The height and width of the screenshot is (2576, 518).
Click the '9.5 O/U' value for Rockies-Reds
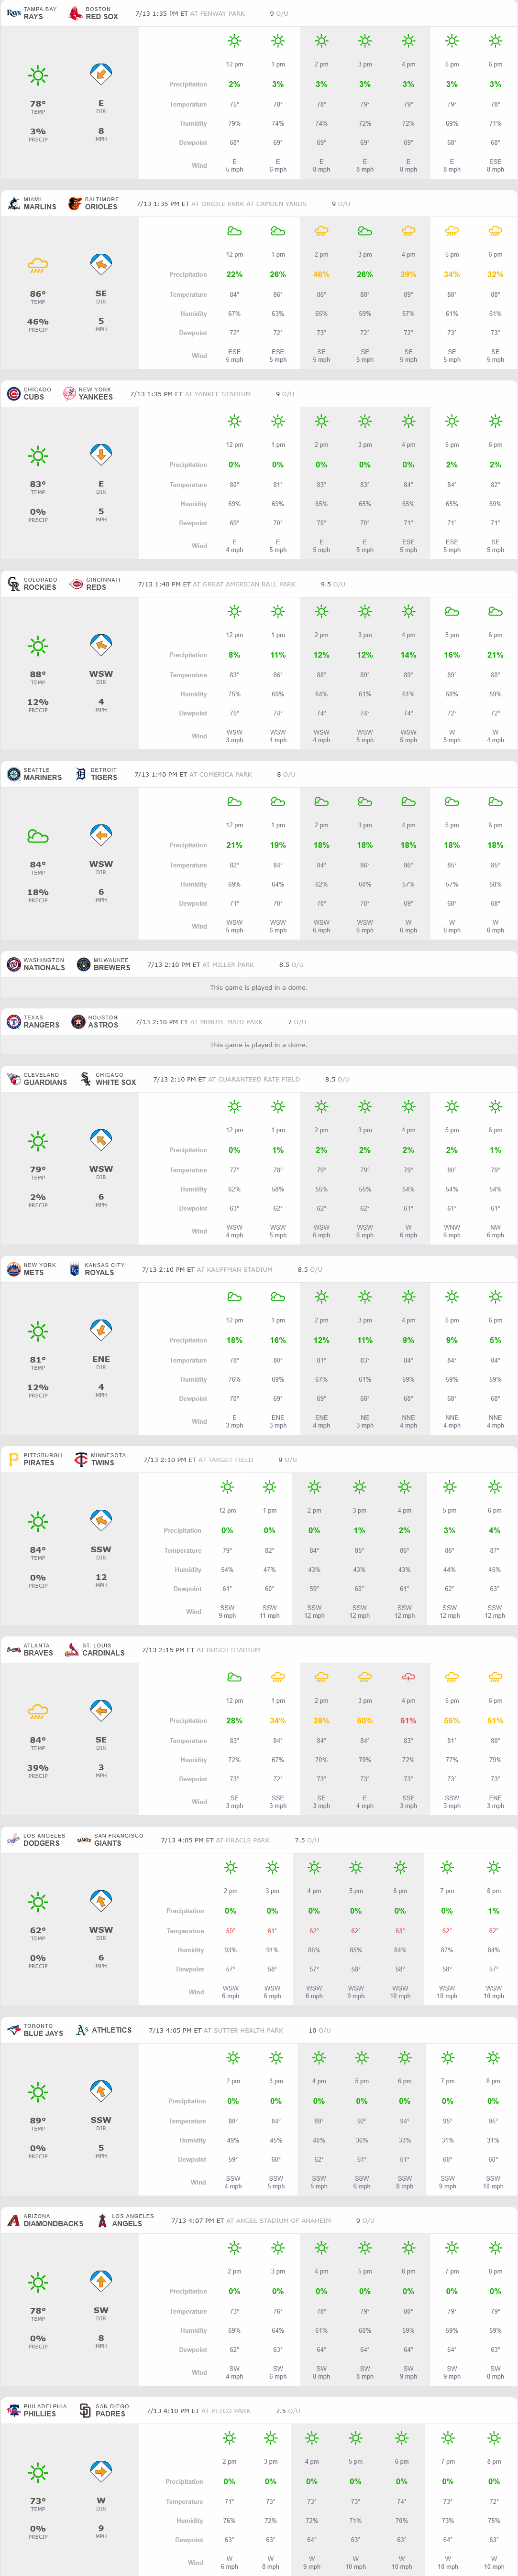click(333, 584)
